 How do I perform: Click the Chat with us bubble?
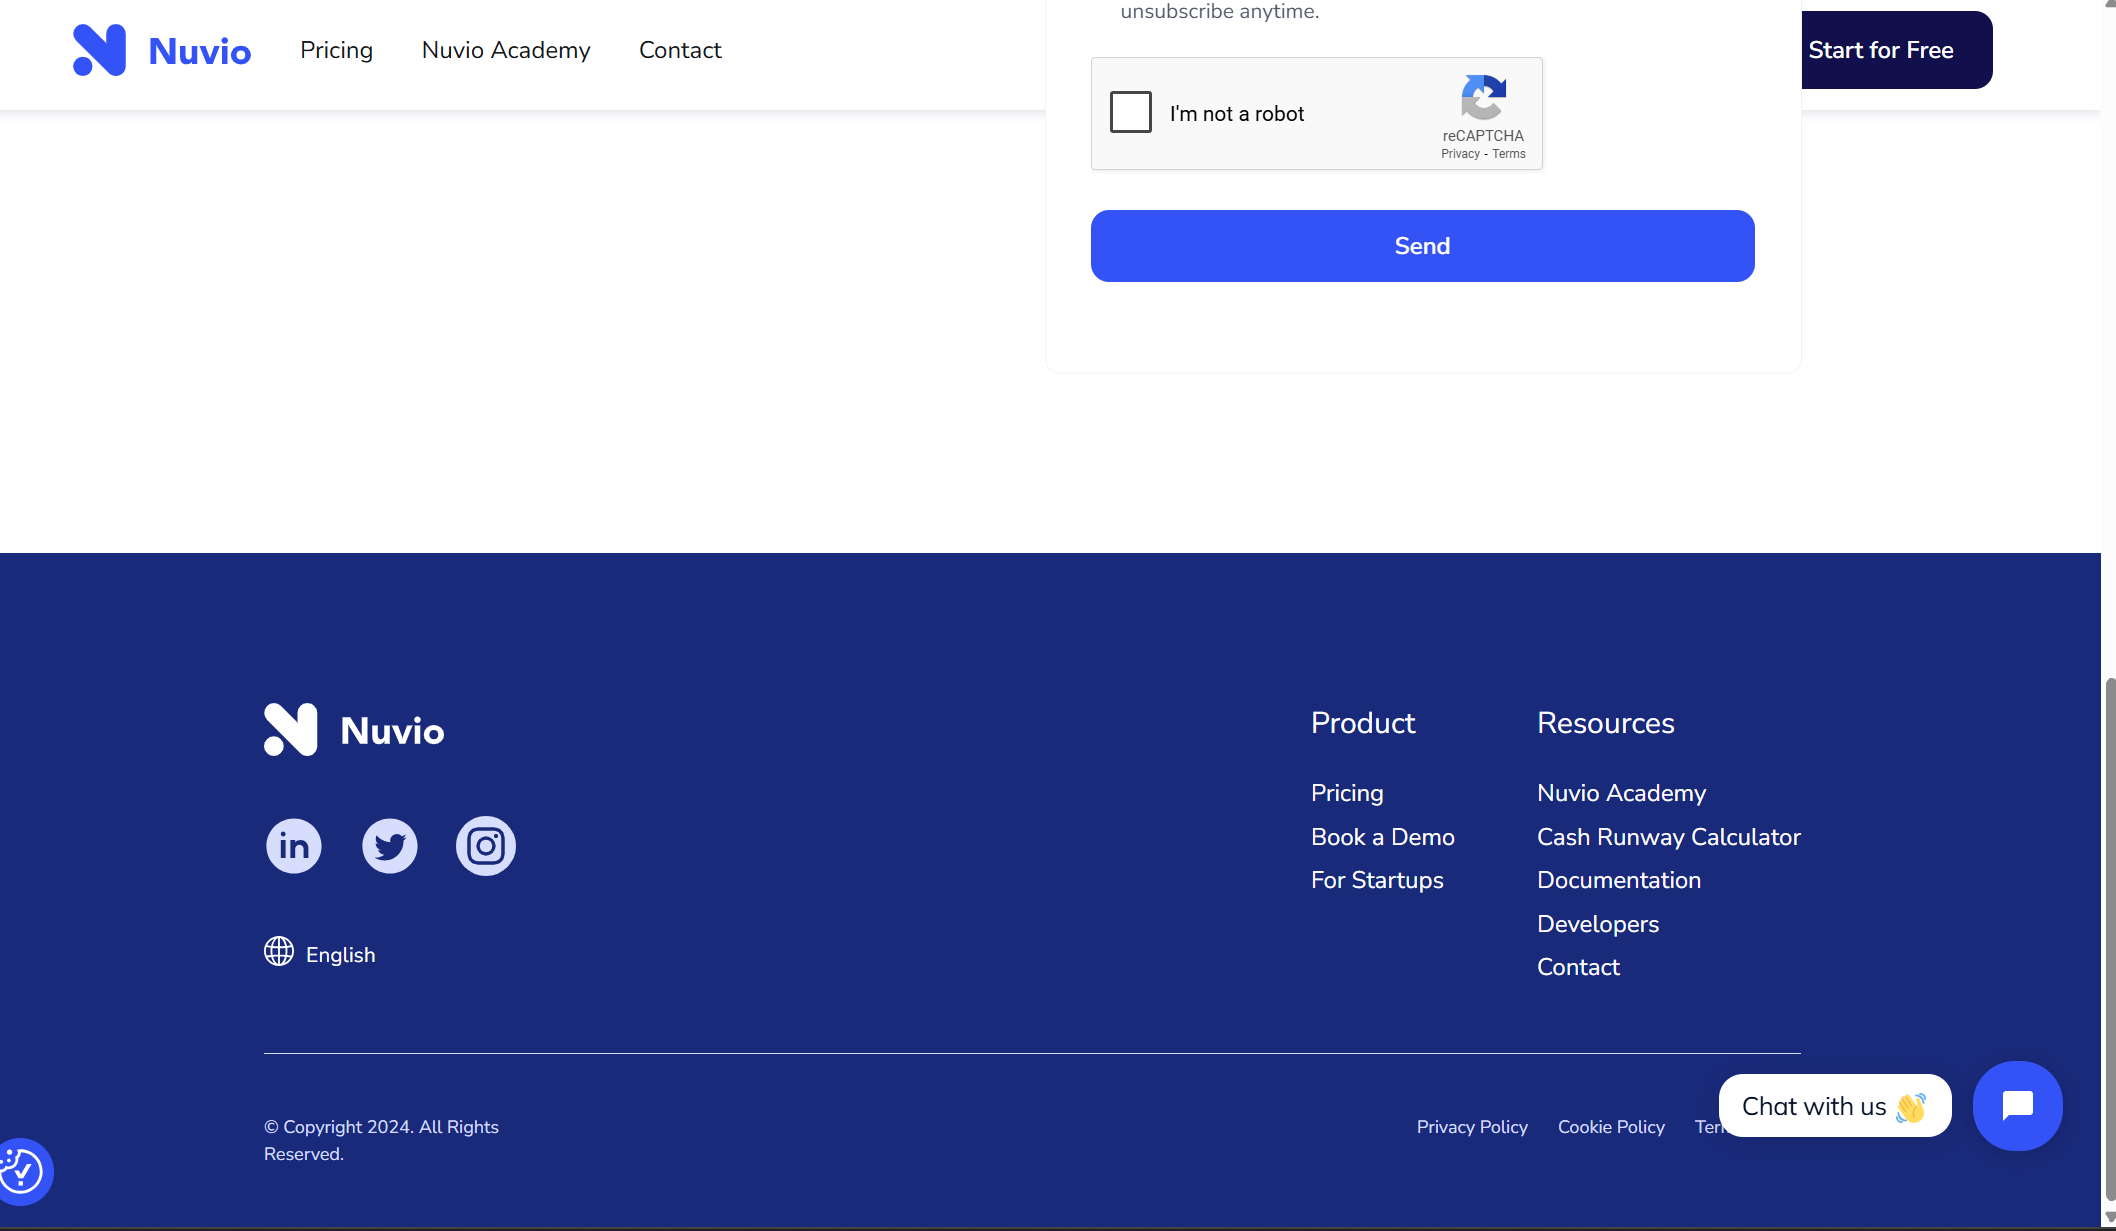(1834, 1106)
